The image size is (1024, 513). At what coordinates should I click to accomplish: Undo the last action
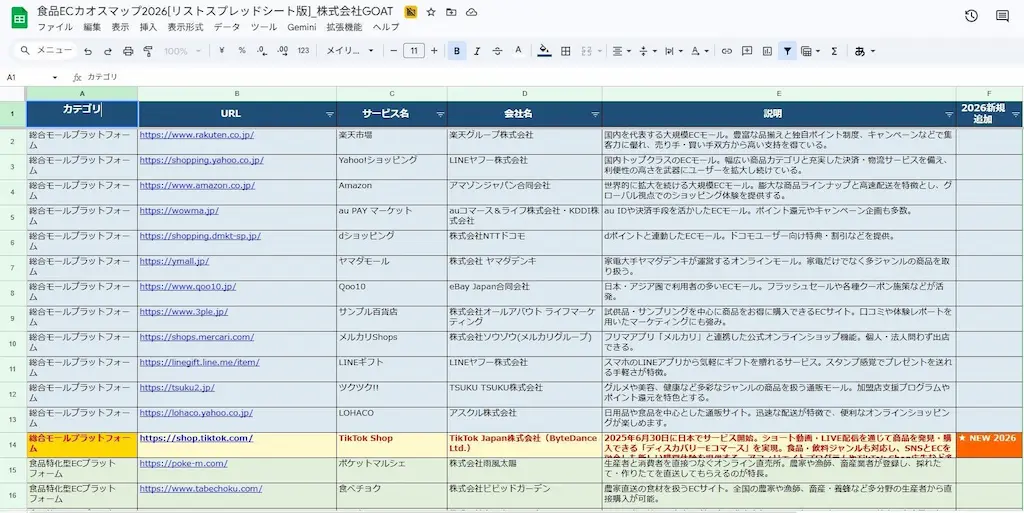point(88,51)
